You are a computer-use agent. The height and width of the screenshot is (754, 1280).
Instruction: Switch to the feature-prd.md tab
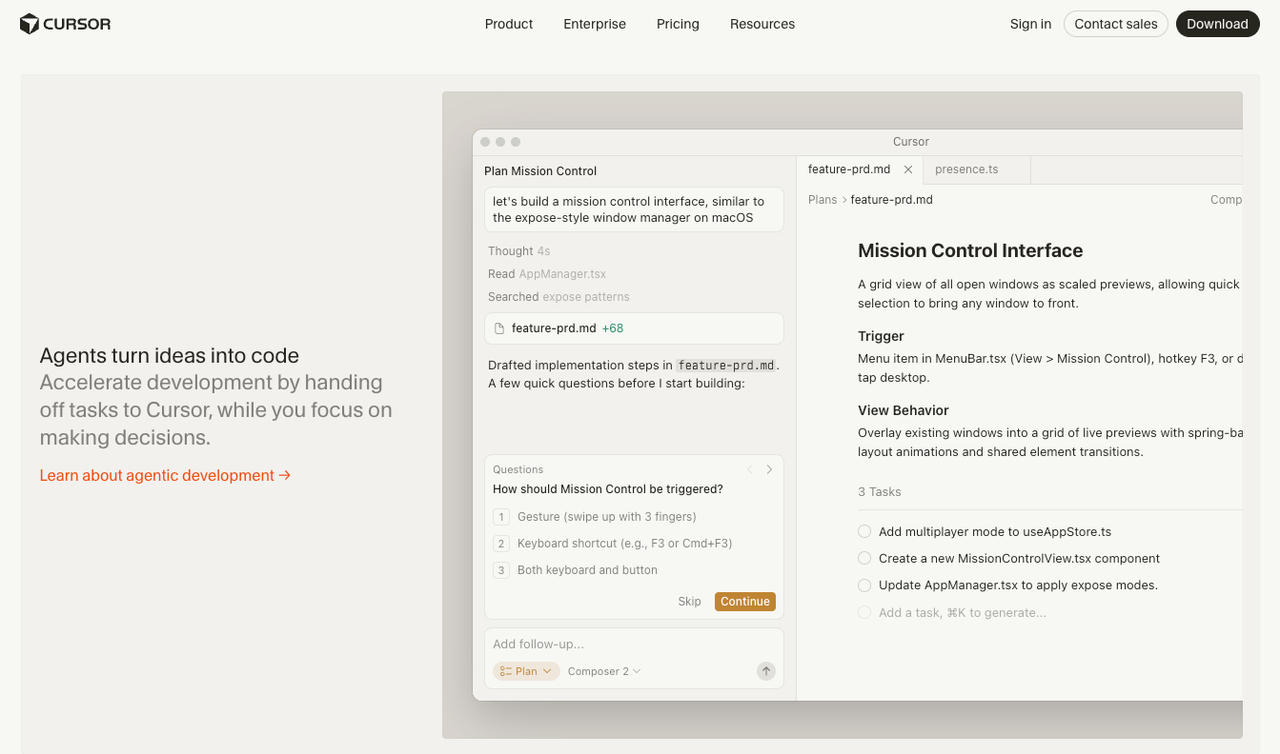tap(849, 169)
